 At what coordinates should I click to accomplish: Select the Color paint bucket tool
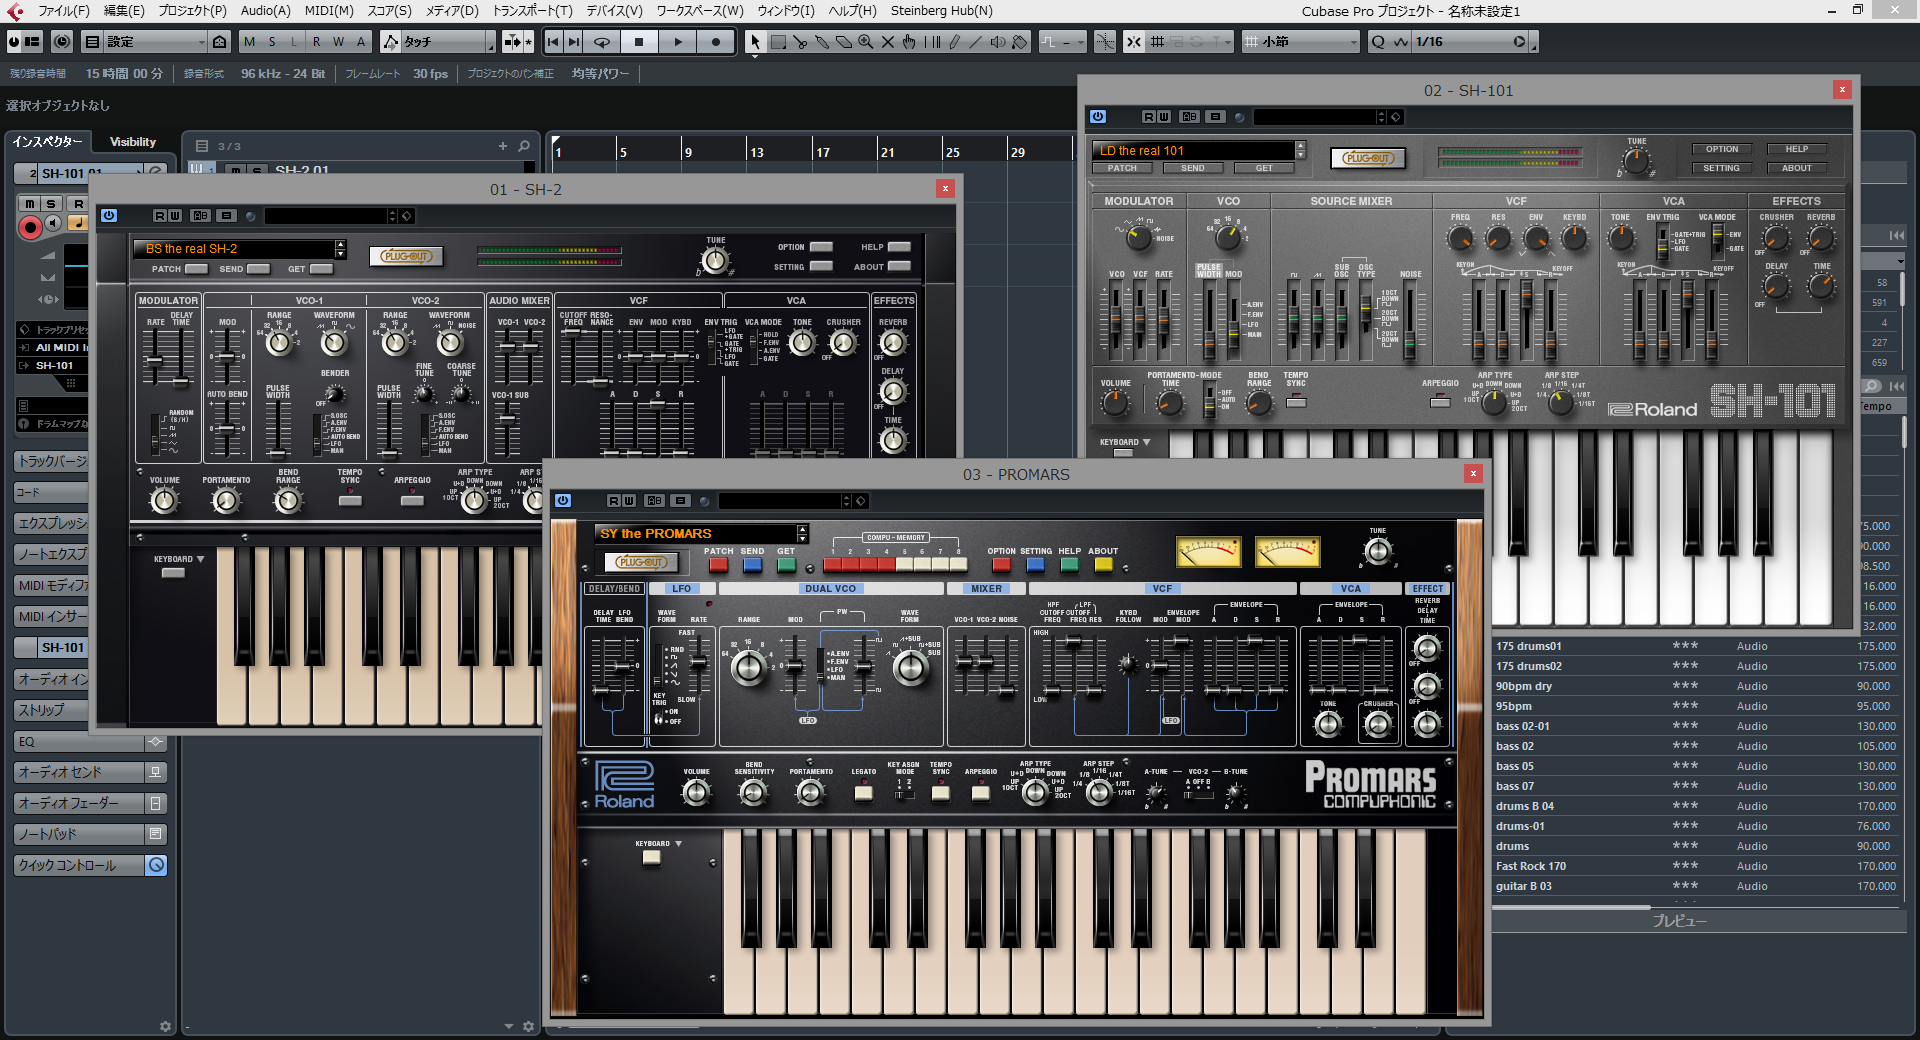(x=1020, y=42)
